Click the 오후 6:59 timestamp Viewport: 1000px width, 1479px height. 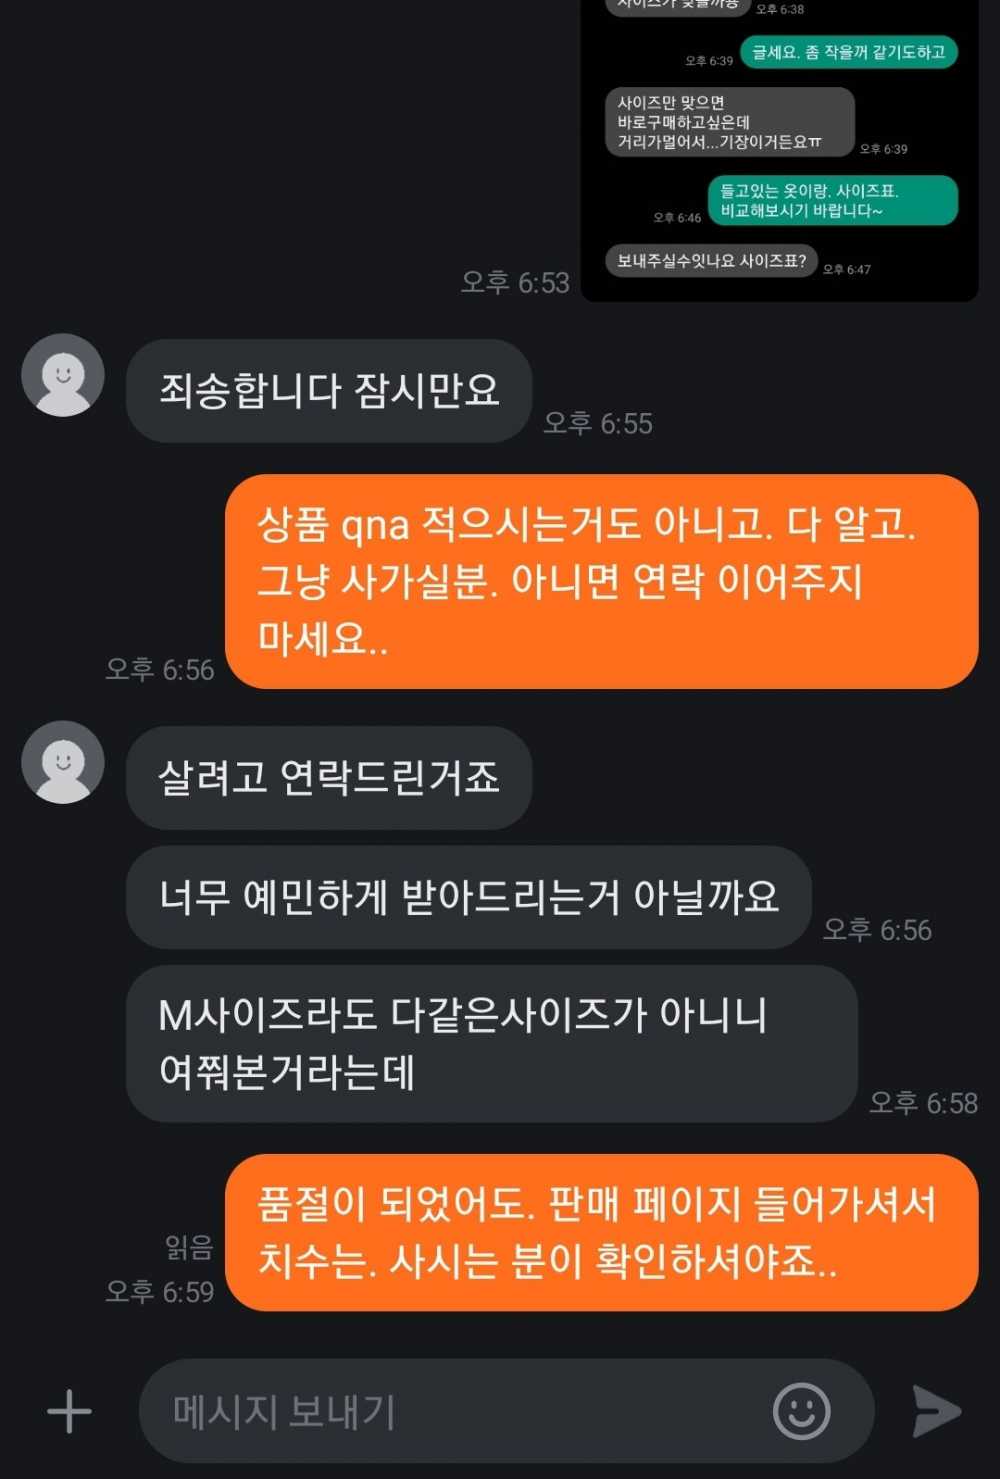(x=160, y=1291)
